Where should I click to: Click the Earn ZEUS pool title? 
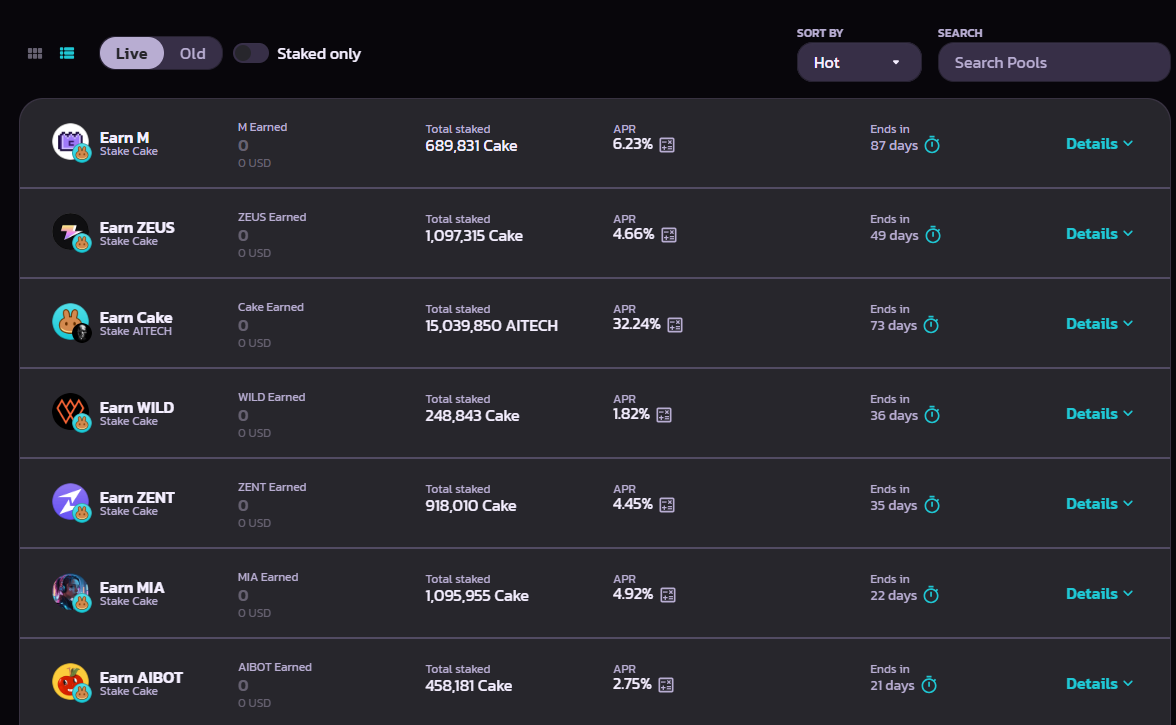(137, 227)
